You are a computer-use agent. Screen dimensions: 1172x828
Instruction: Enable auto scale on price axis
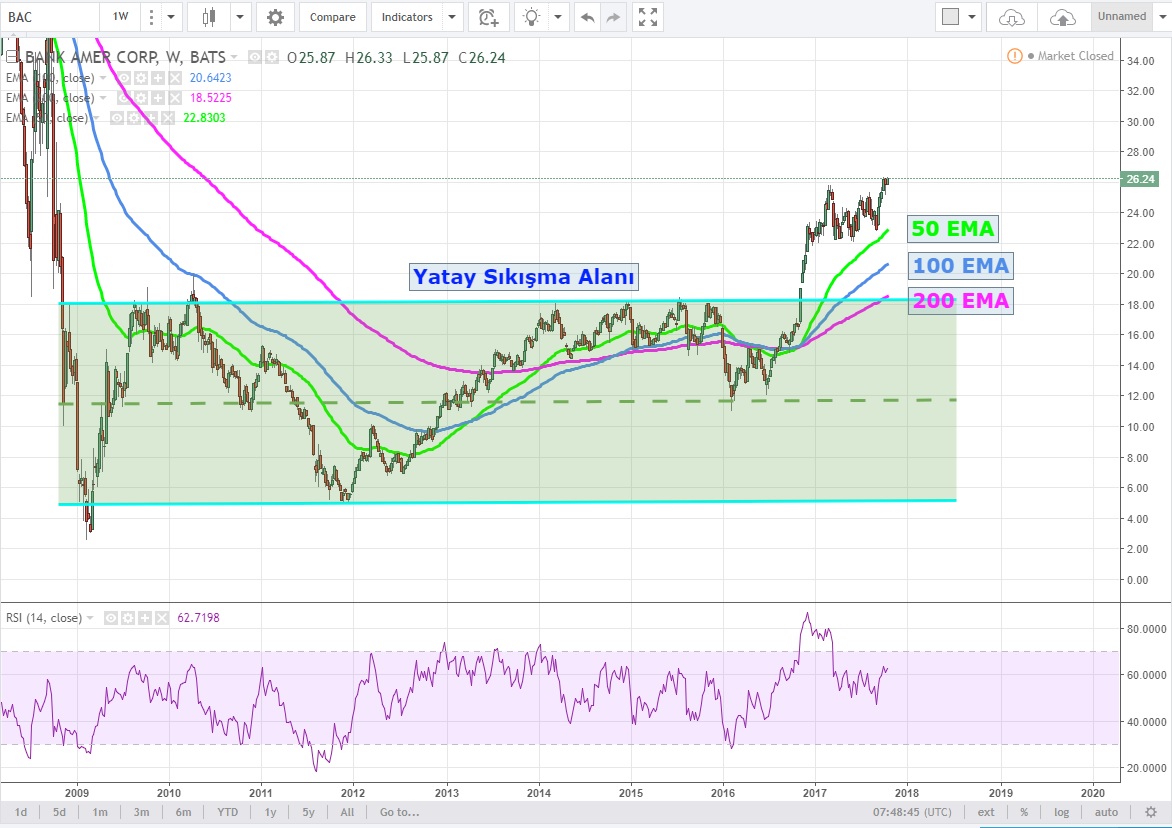pos(1106,812)
